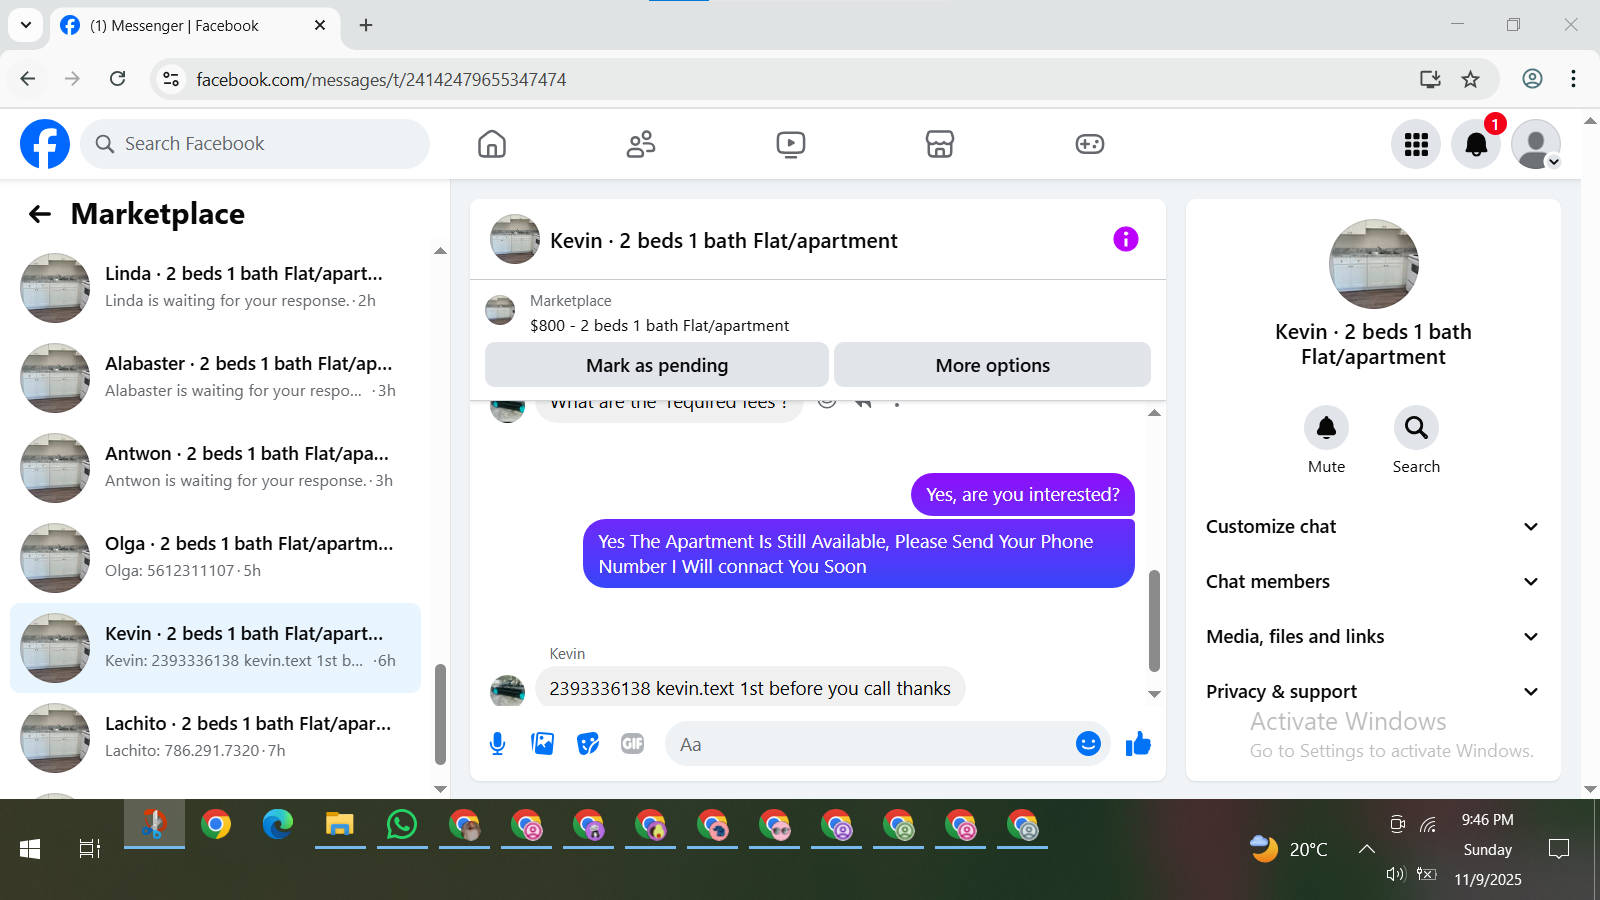1600x900 pixels.
Task: Open the GIF picker
Action: tap(633, 744)
